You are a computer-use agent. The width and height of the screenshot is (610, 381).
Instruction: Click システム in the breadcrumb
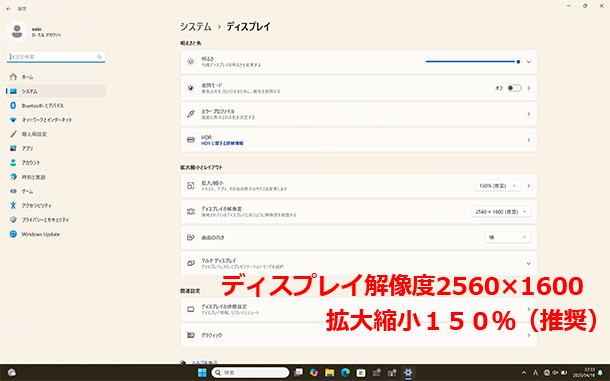click(x=196, y=27)
